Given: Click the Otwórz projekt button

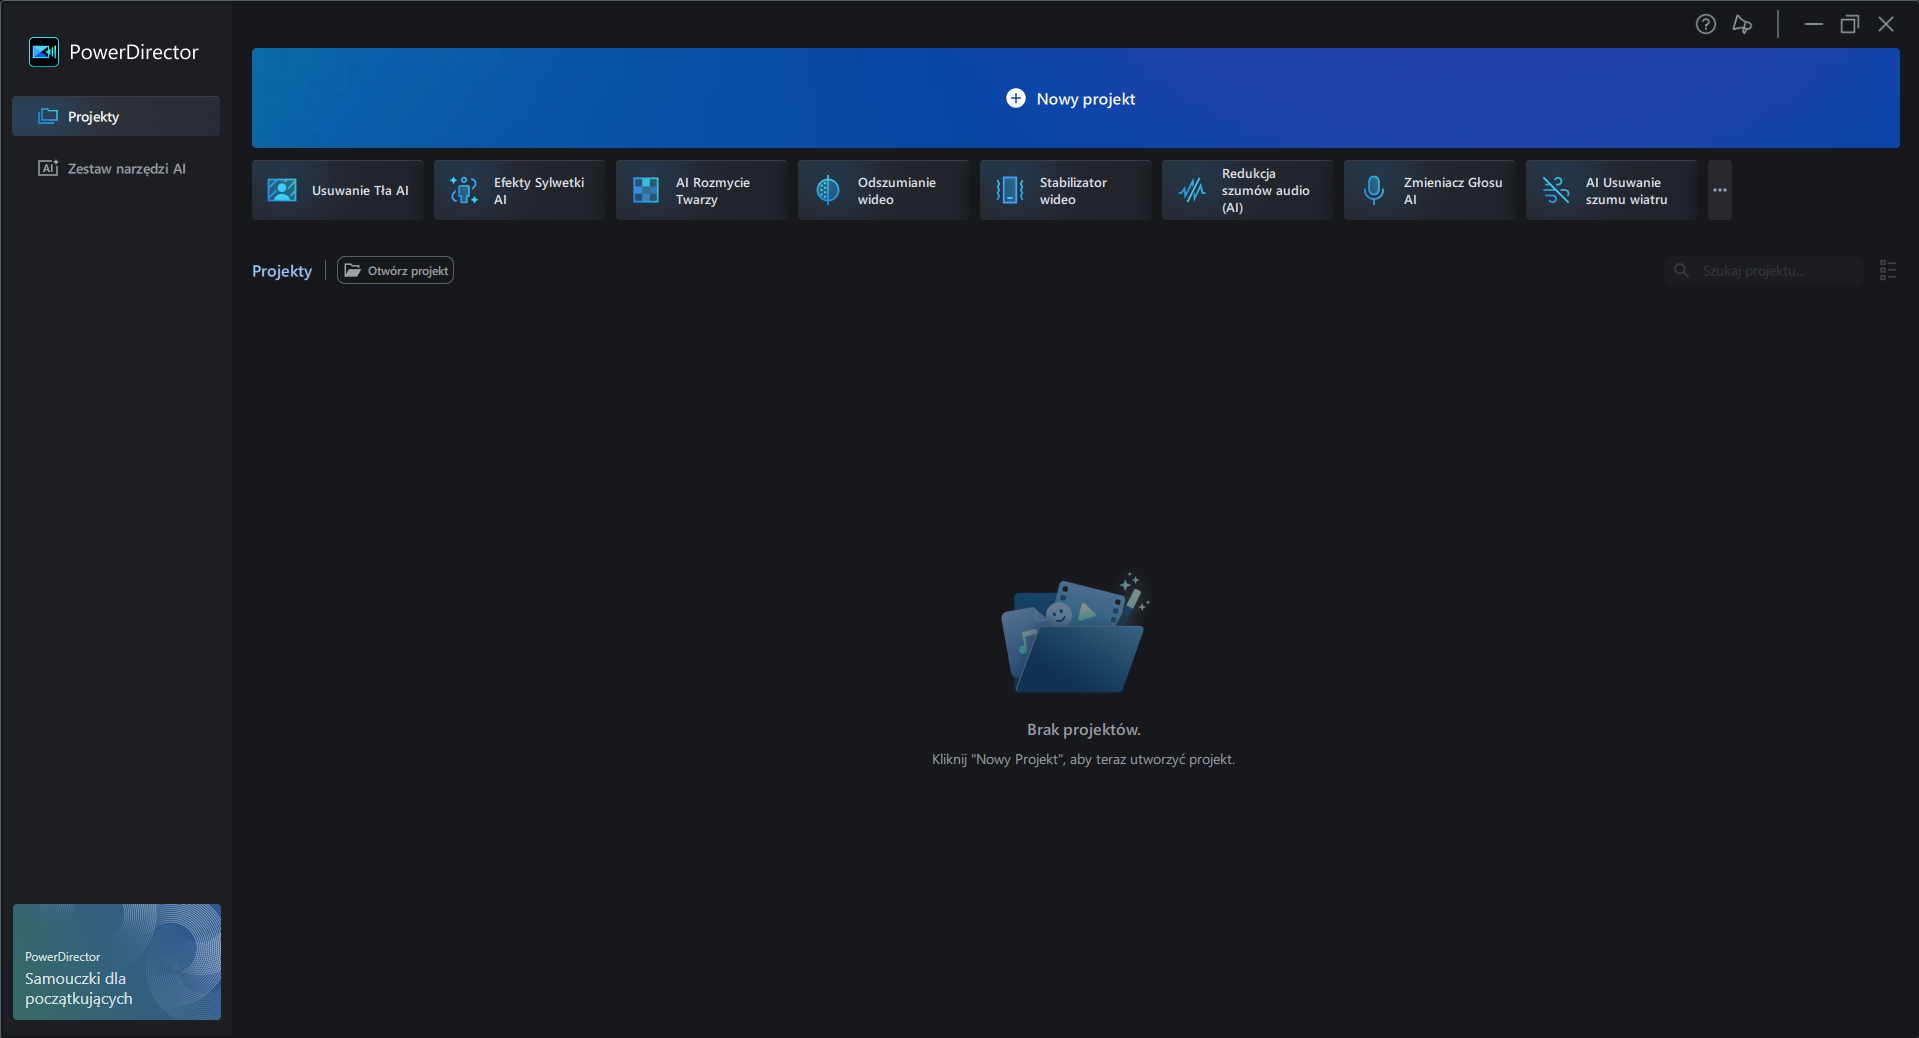Looking at the screenshot, I should pos(395,270).
